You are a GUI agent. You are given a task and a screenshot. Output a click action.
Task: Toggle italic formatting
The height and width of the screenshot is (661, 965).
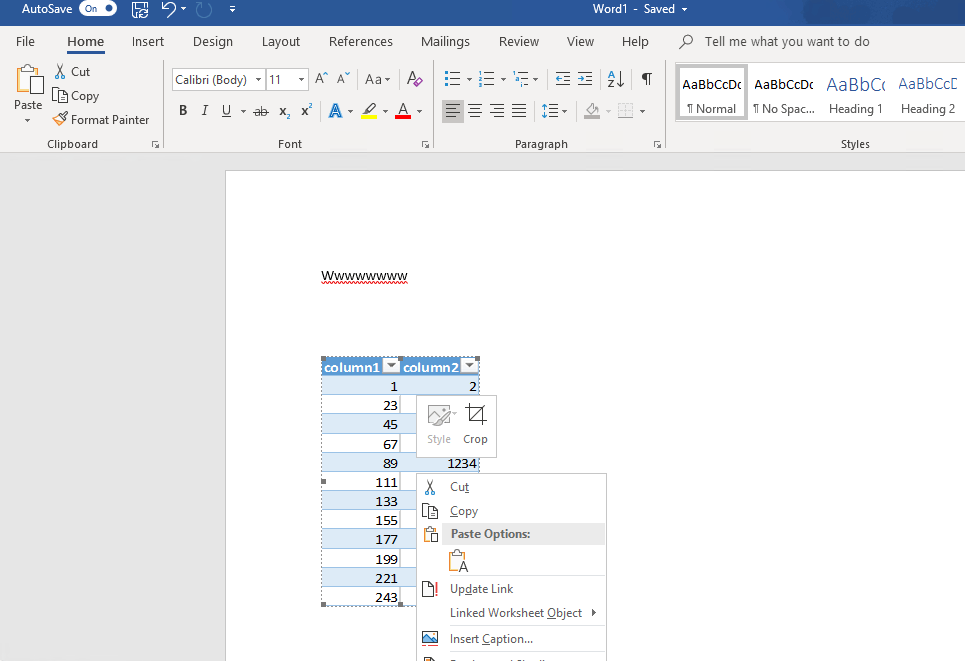(204, 110)
